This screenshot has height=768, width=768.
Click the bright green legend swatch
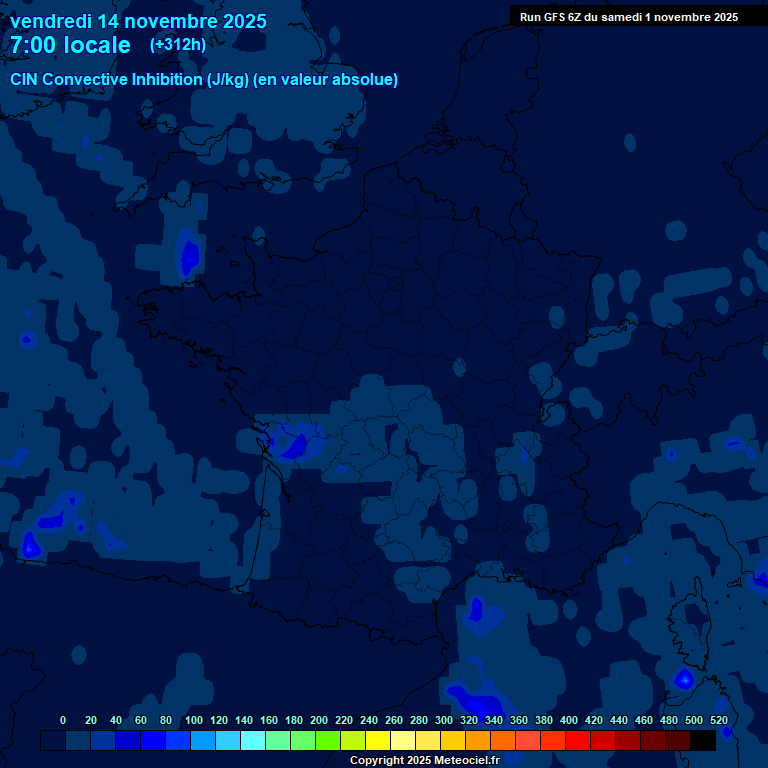tap(328, 740)
